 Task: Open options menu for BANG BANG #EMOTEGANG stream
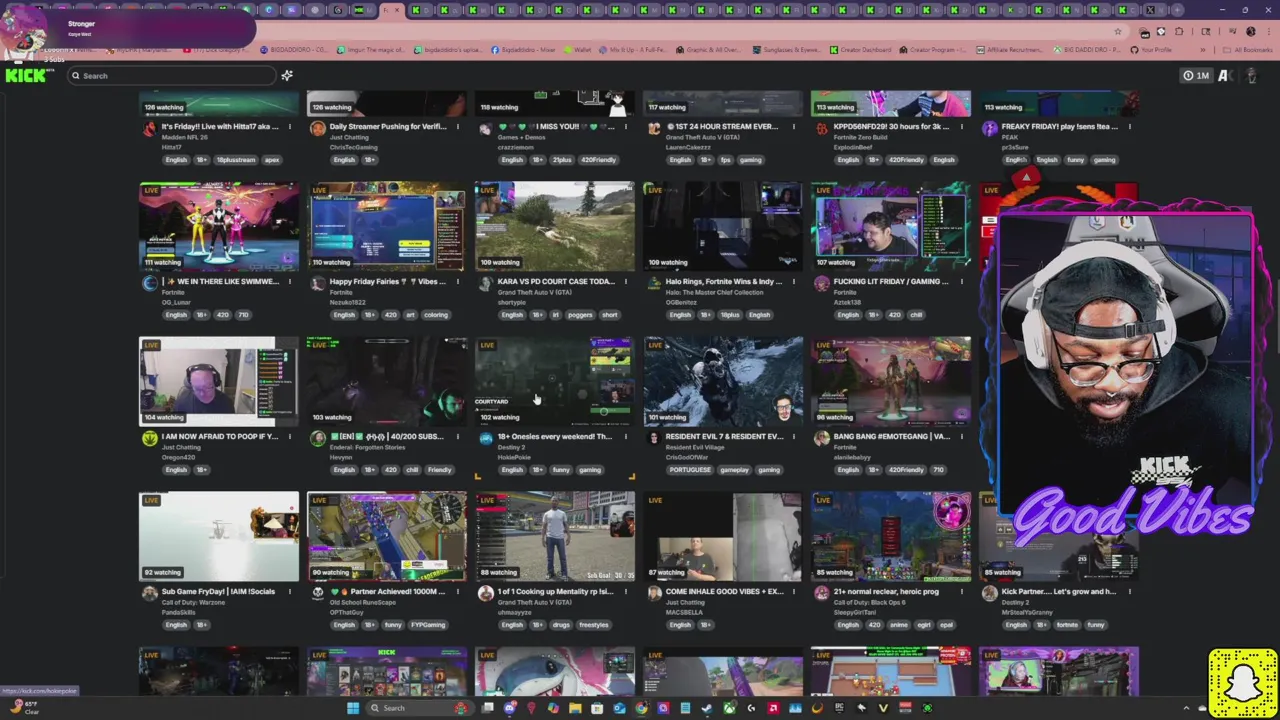click(x=962, y=437)
